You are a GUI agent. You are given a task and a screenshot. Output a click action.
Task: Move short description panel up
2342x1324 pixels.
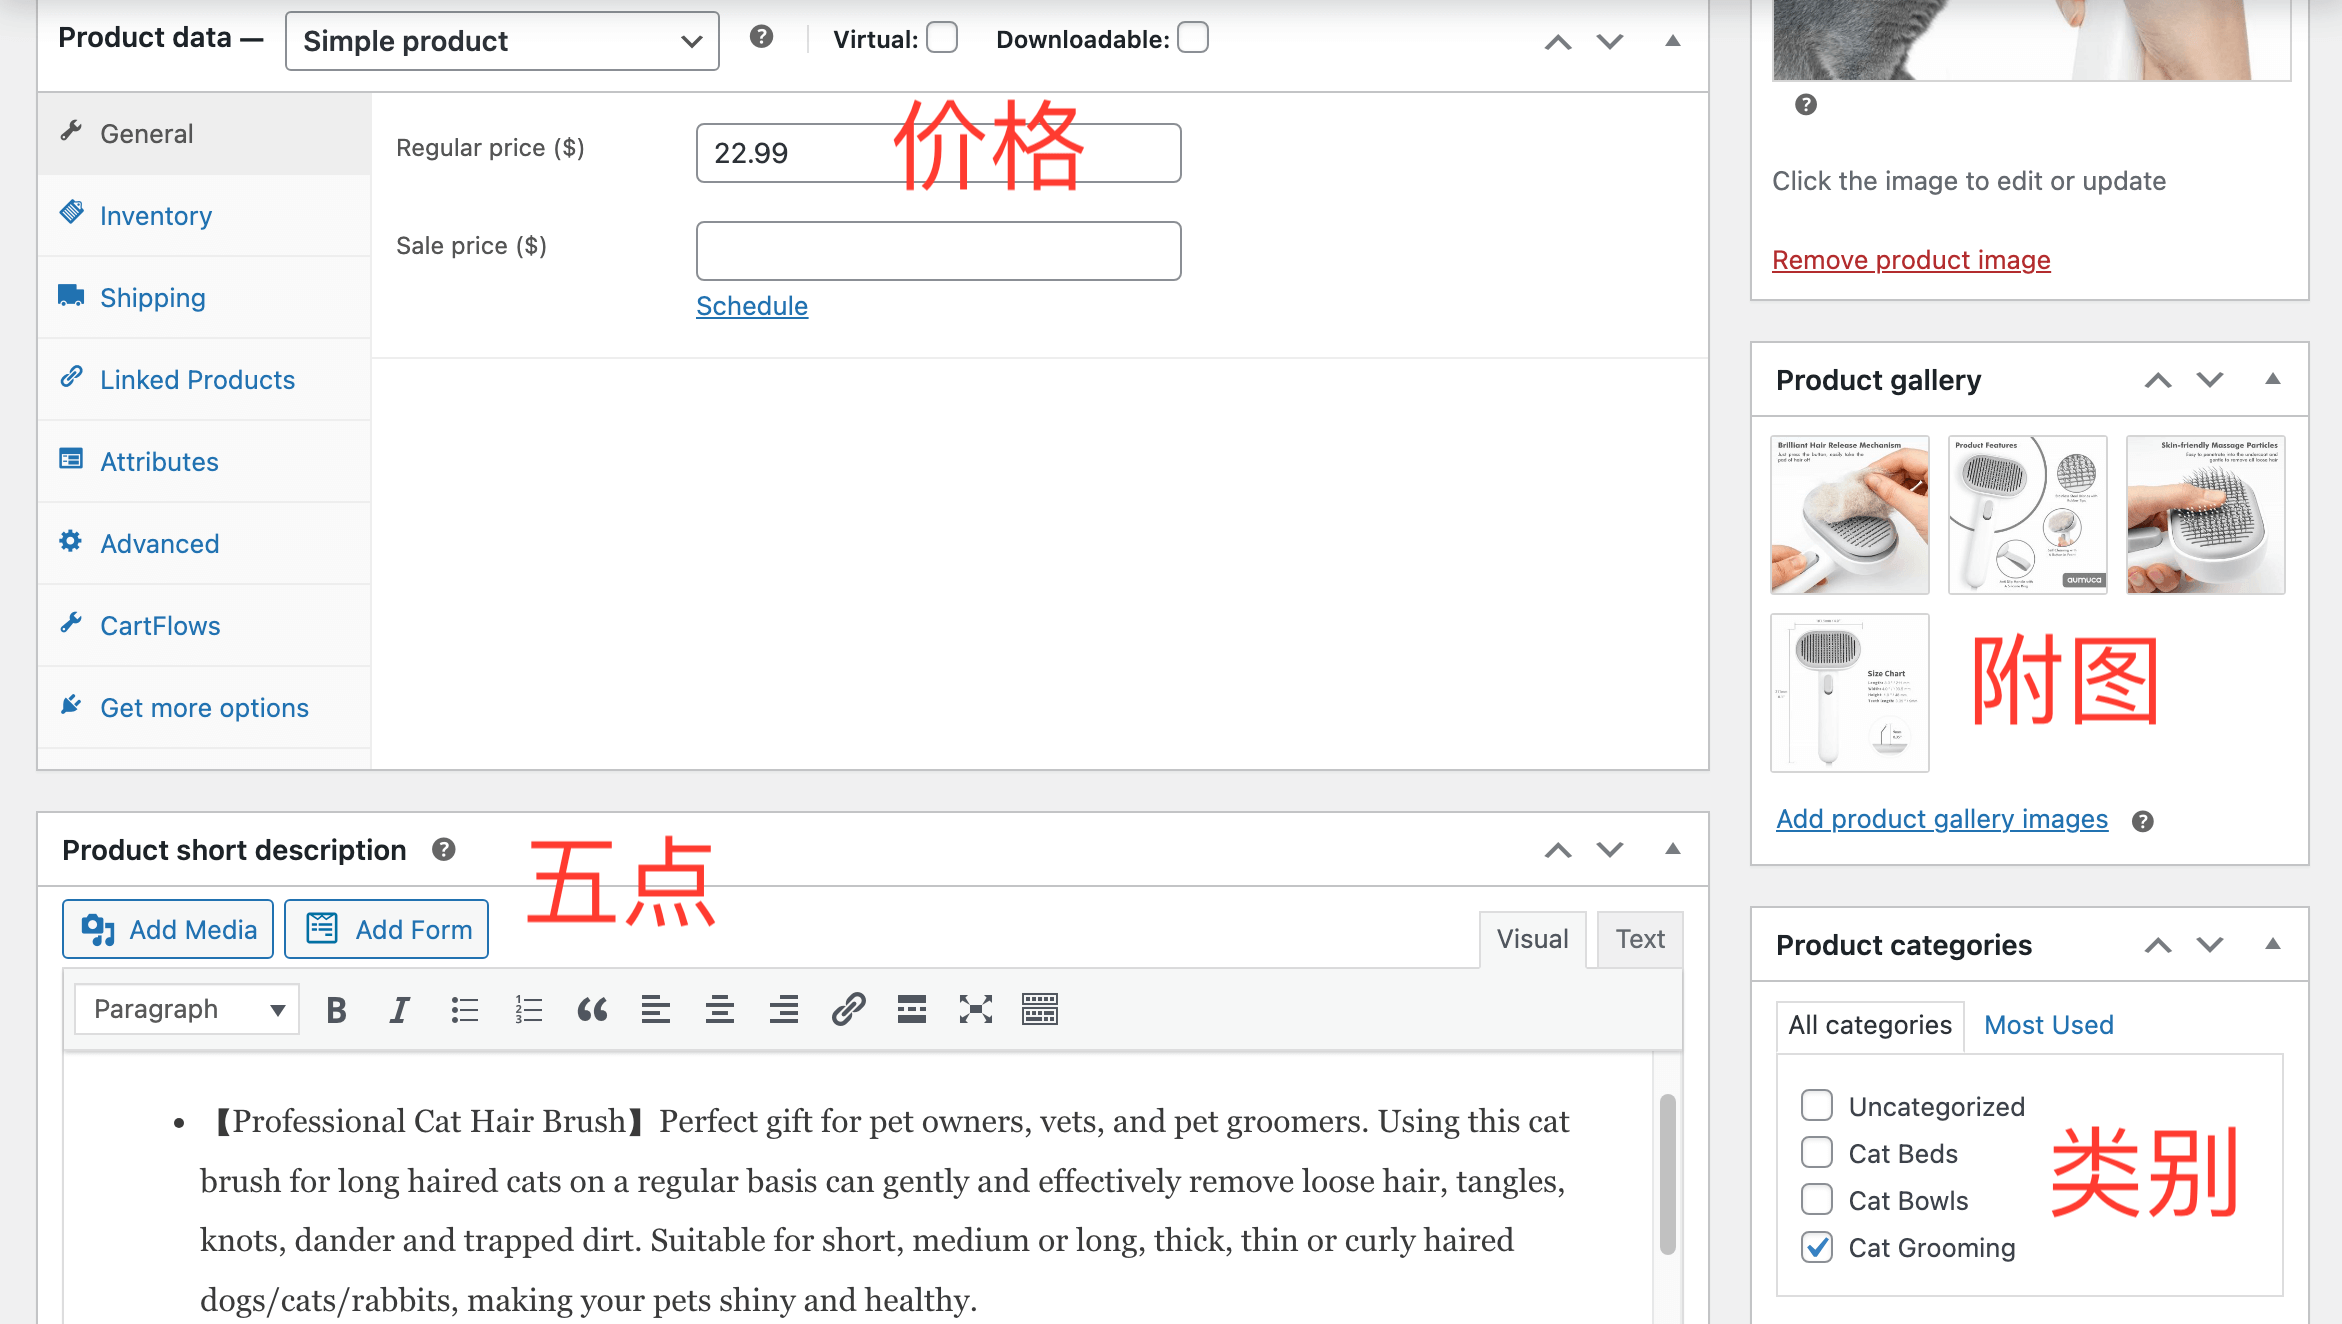coord(1558,850)
